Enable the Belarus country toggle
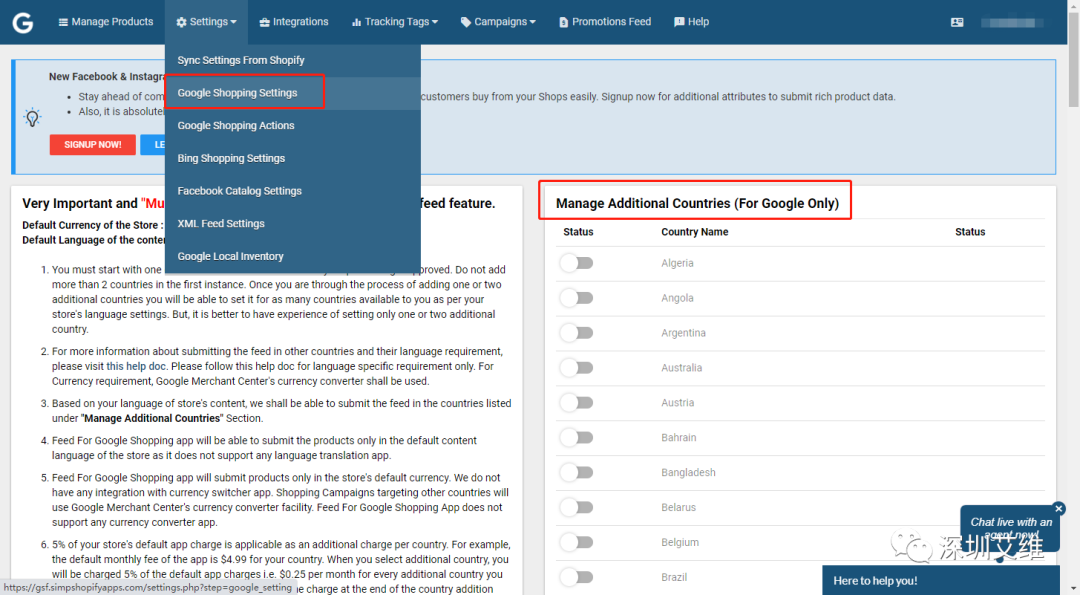 coord(577,507)
